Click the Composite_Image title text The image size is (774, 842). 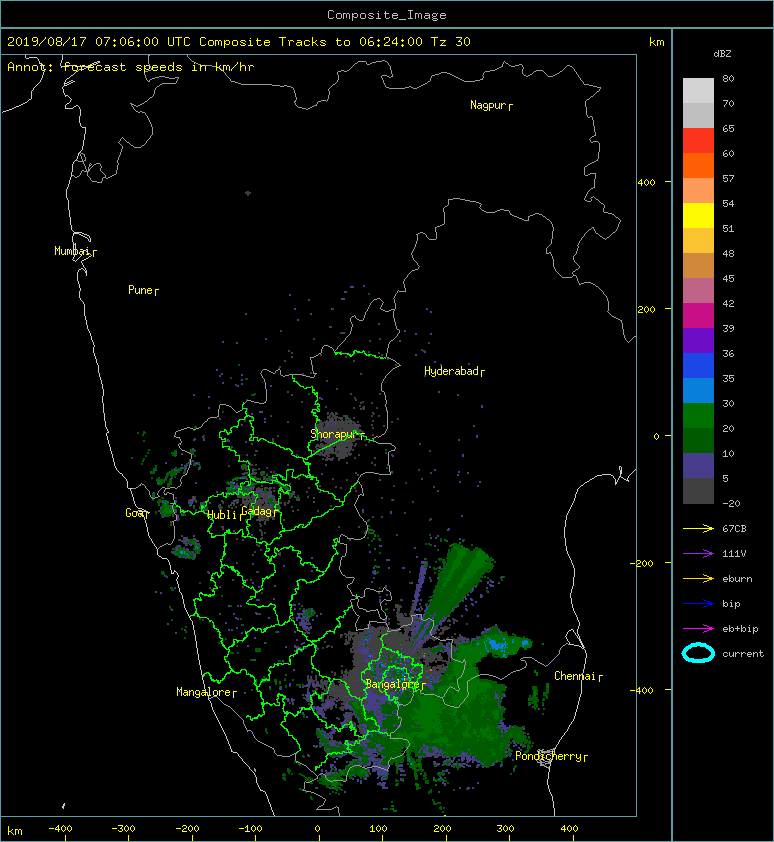[x=387, y=15]
